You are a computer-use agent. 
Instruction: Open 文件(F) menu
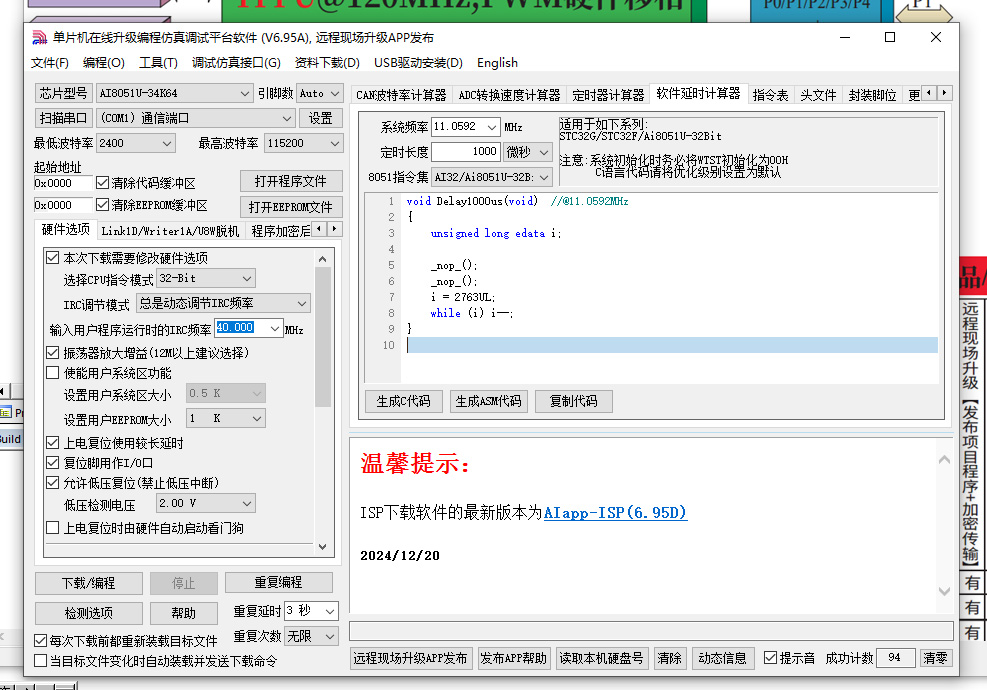click(50, 63)
